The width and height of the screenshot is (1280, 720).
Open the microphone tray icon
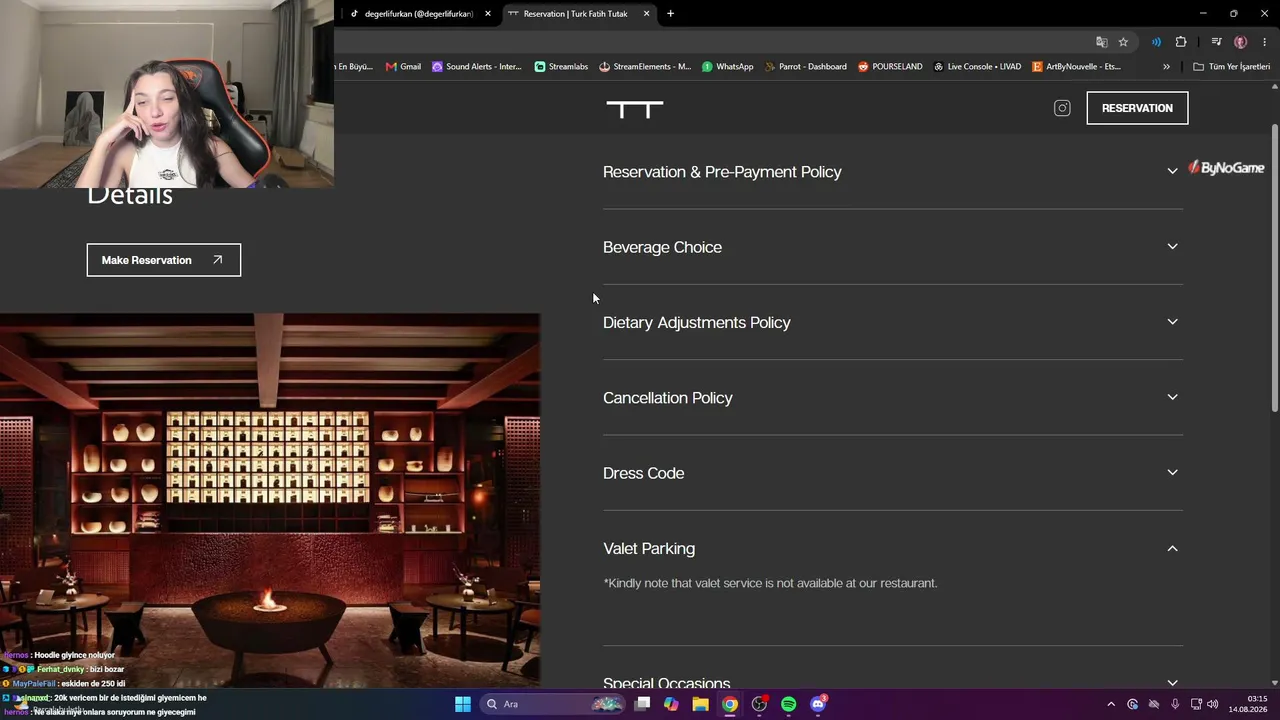pyautogui.click(x=1175, y=704)
